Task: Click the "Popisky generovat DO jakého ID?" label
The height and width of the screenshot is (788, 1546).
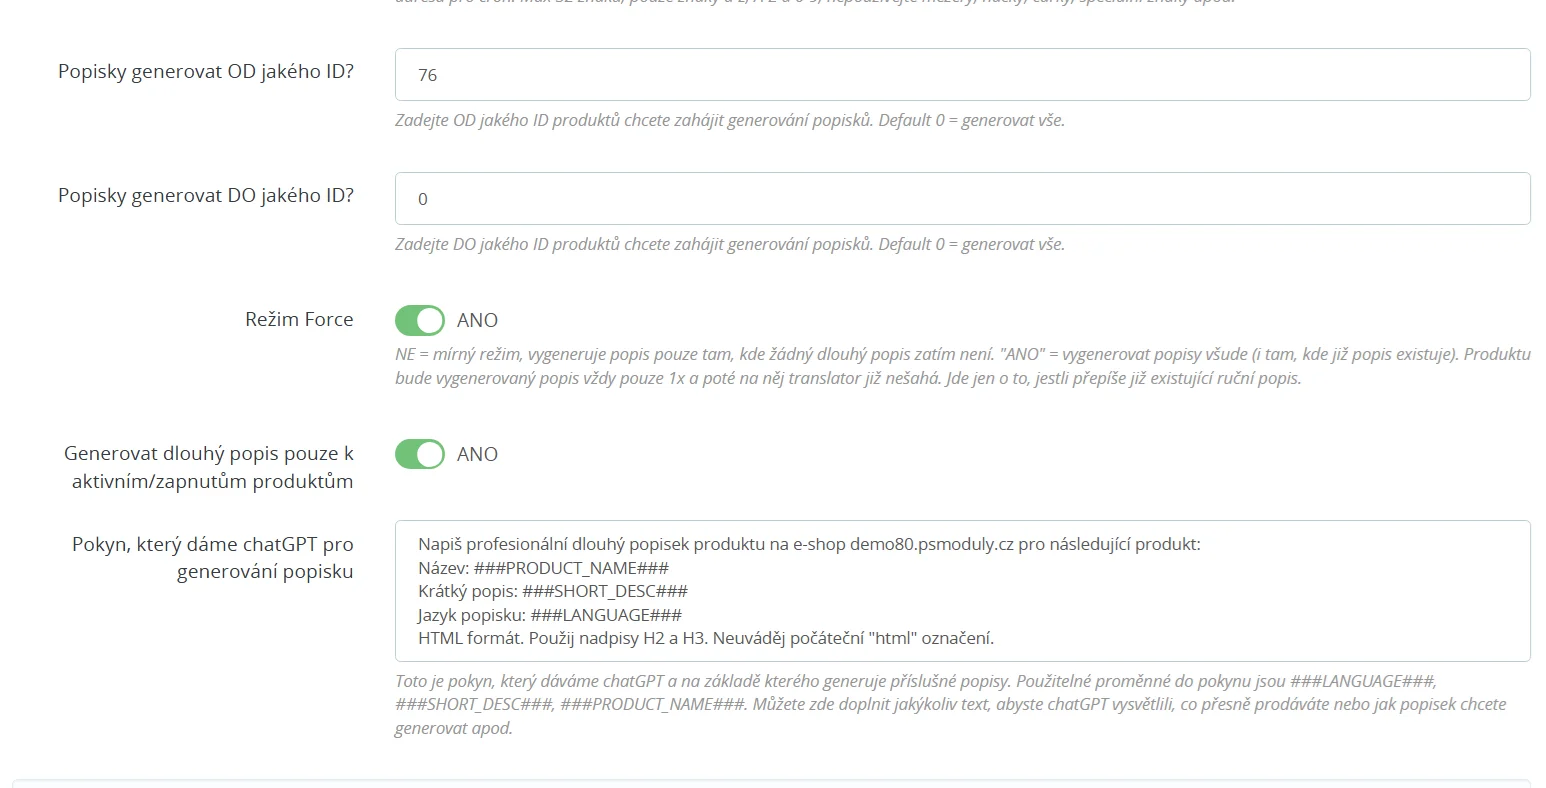Action: click(x=206, y=196)
